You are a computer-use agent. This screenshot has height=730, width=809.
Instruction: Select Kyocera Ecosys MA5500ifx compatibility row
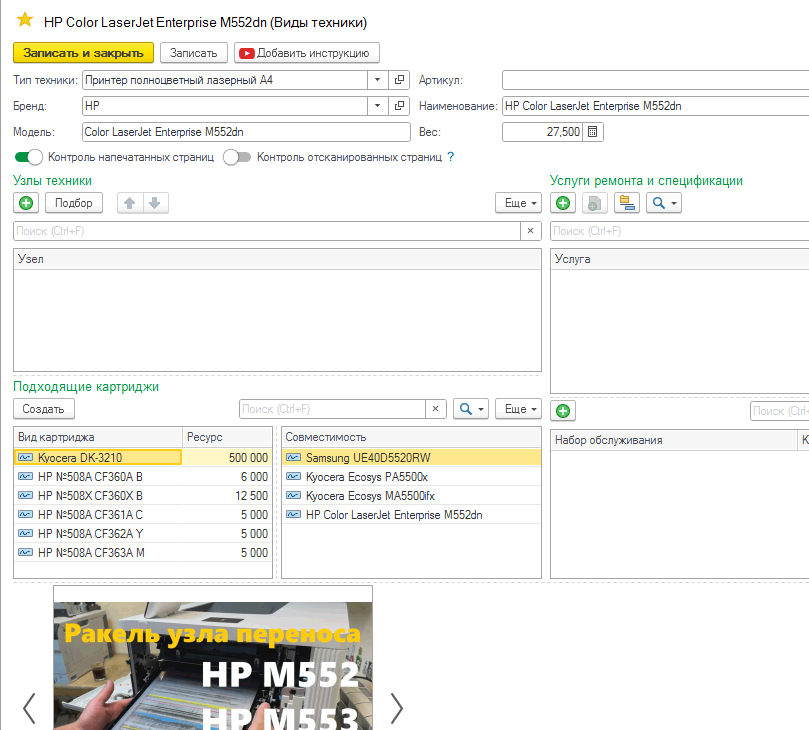pos(411,496)
